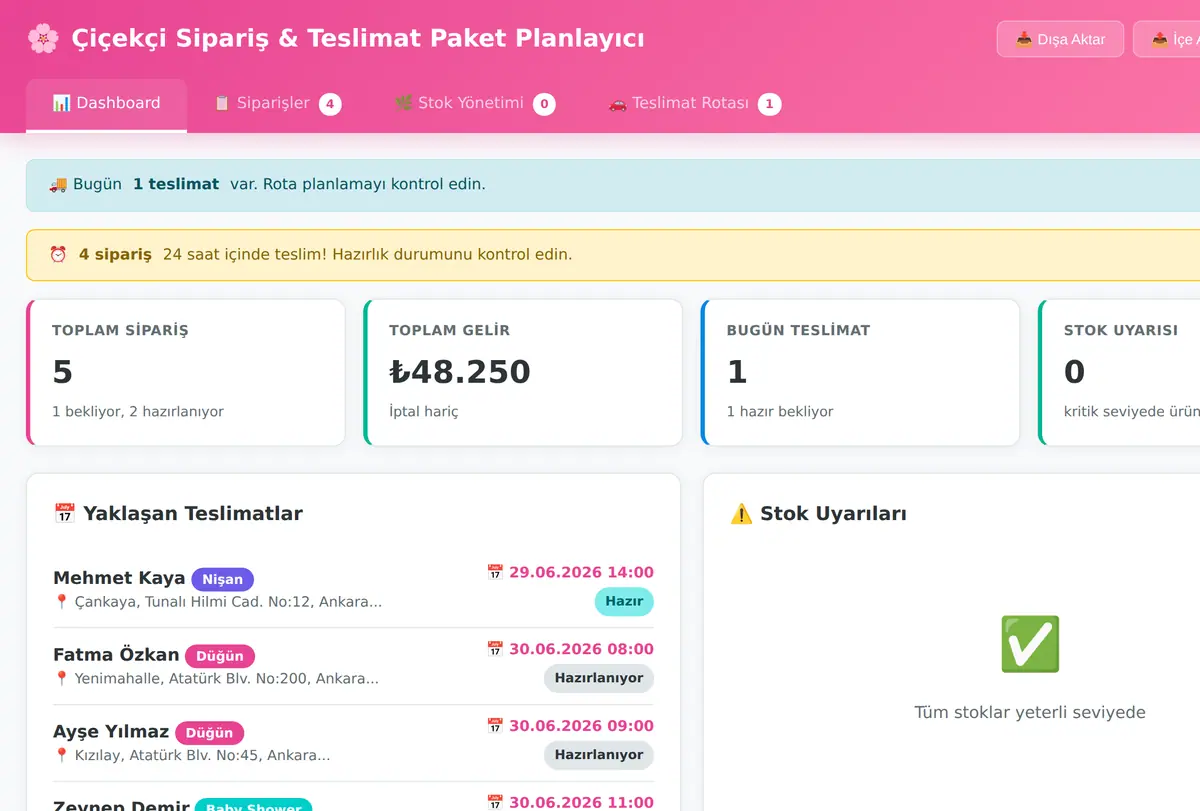Click date 30.06.2026 08:00
This screenshot has width=1200, height=811.
pyautogui.click(x=581, y=649)
